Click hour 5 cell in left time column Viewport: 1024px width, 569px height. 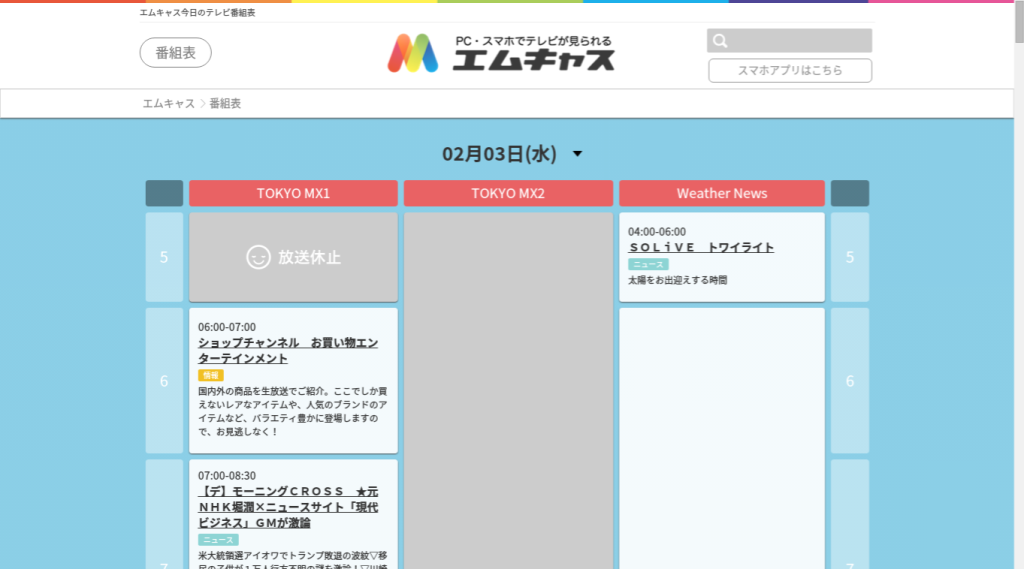point(164,257)
